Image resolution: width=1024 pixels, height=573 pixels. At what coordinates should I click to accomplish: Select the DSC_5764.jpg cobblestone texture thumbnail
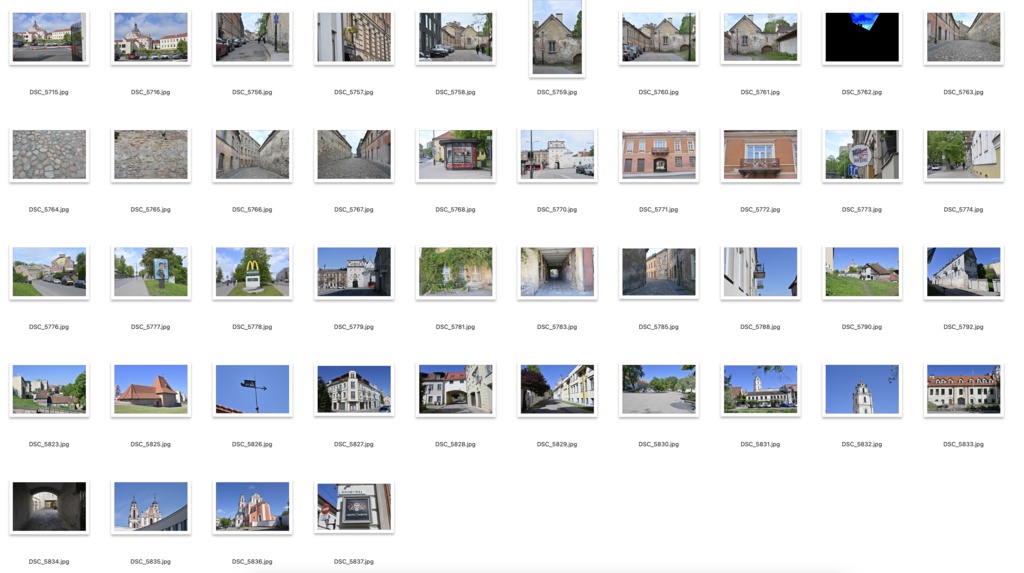(49, 155)
